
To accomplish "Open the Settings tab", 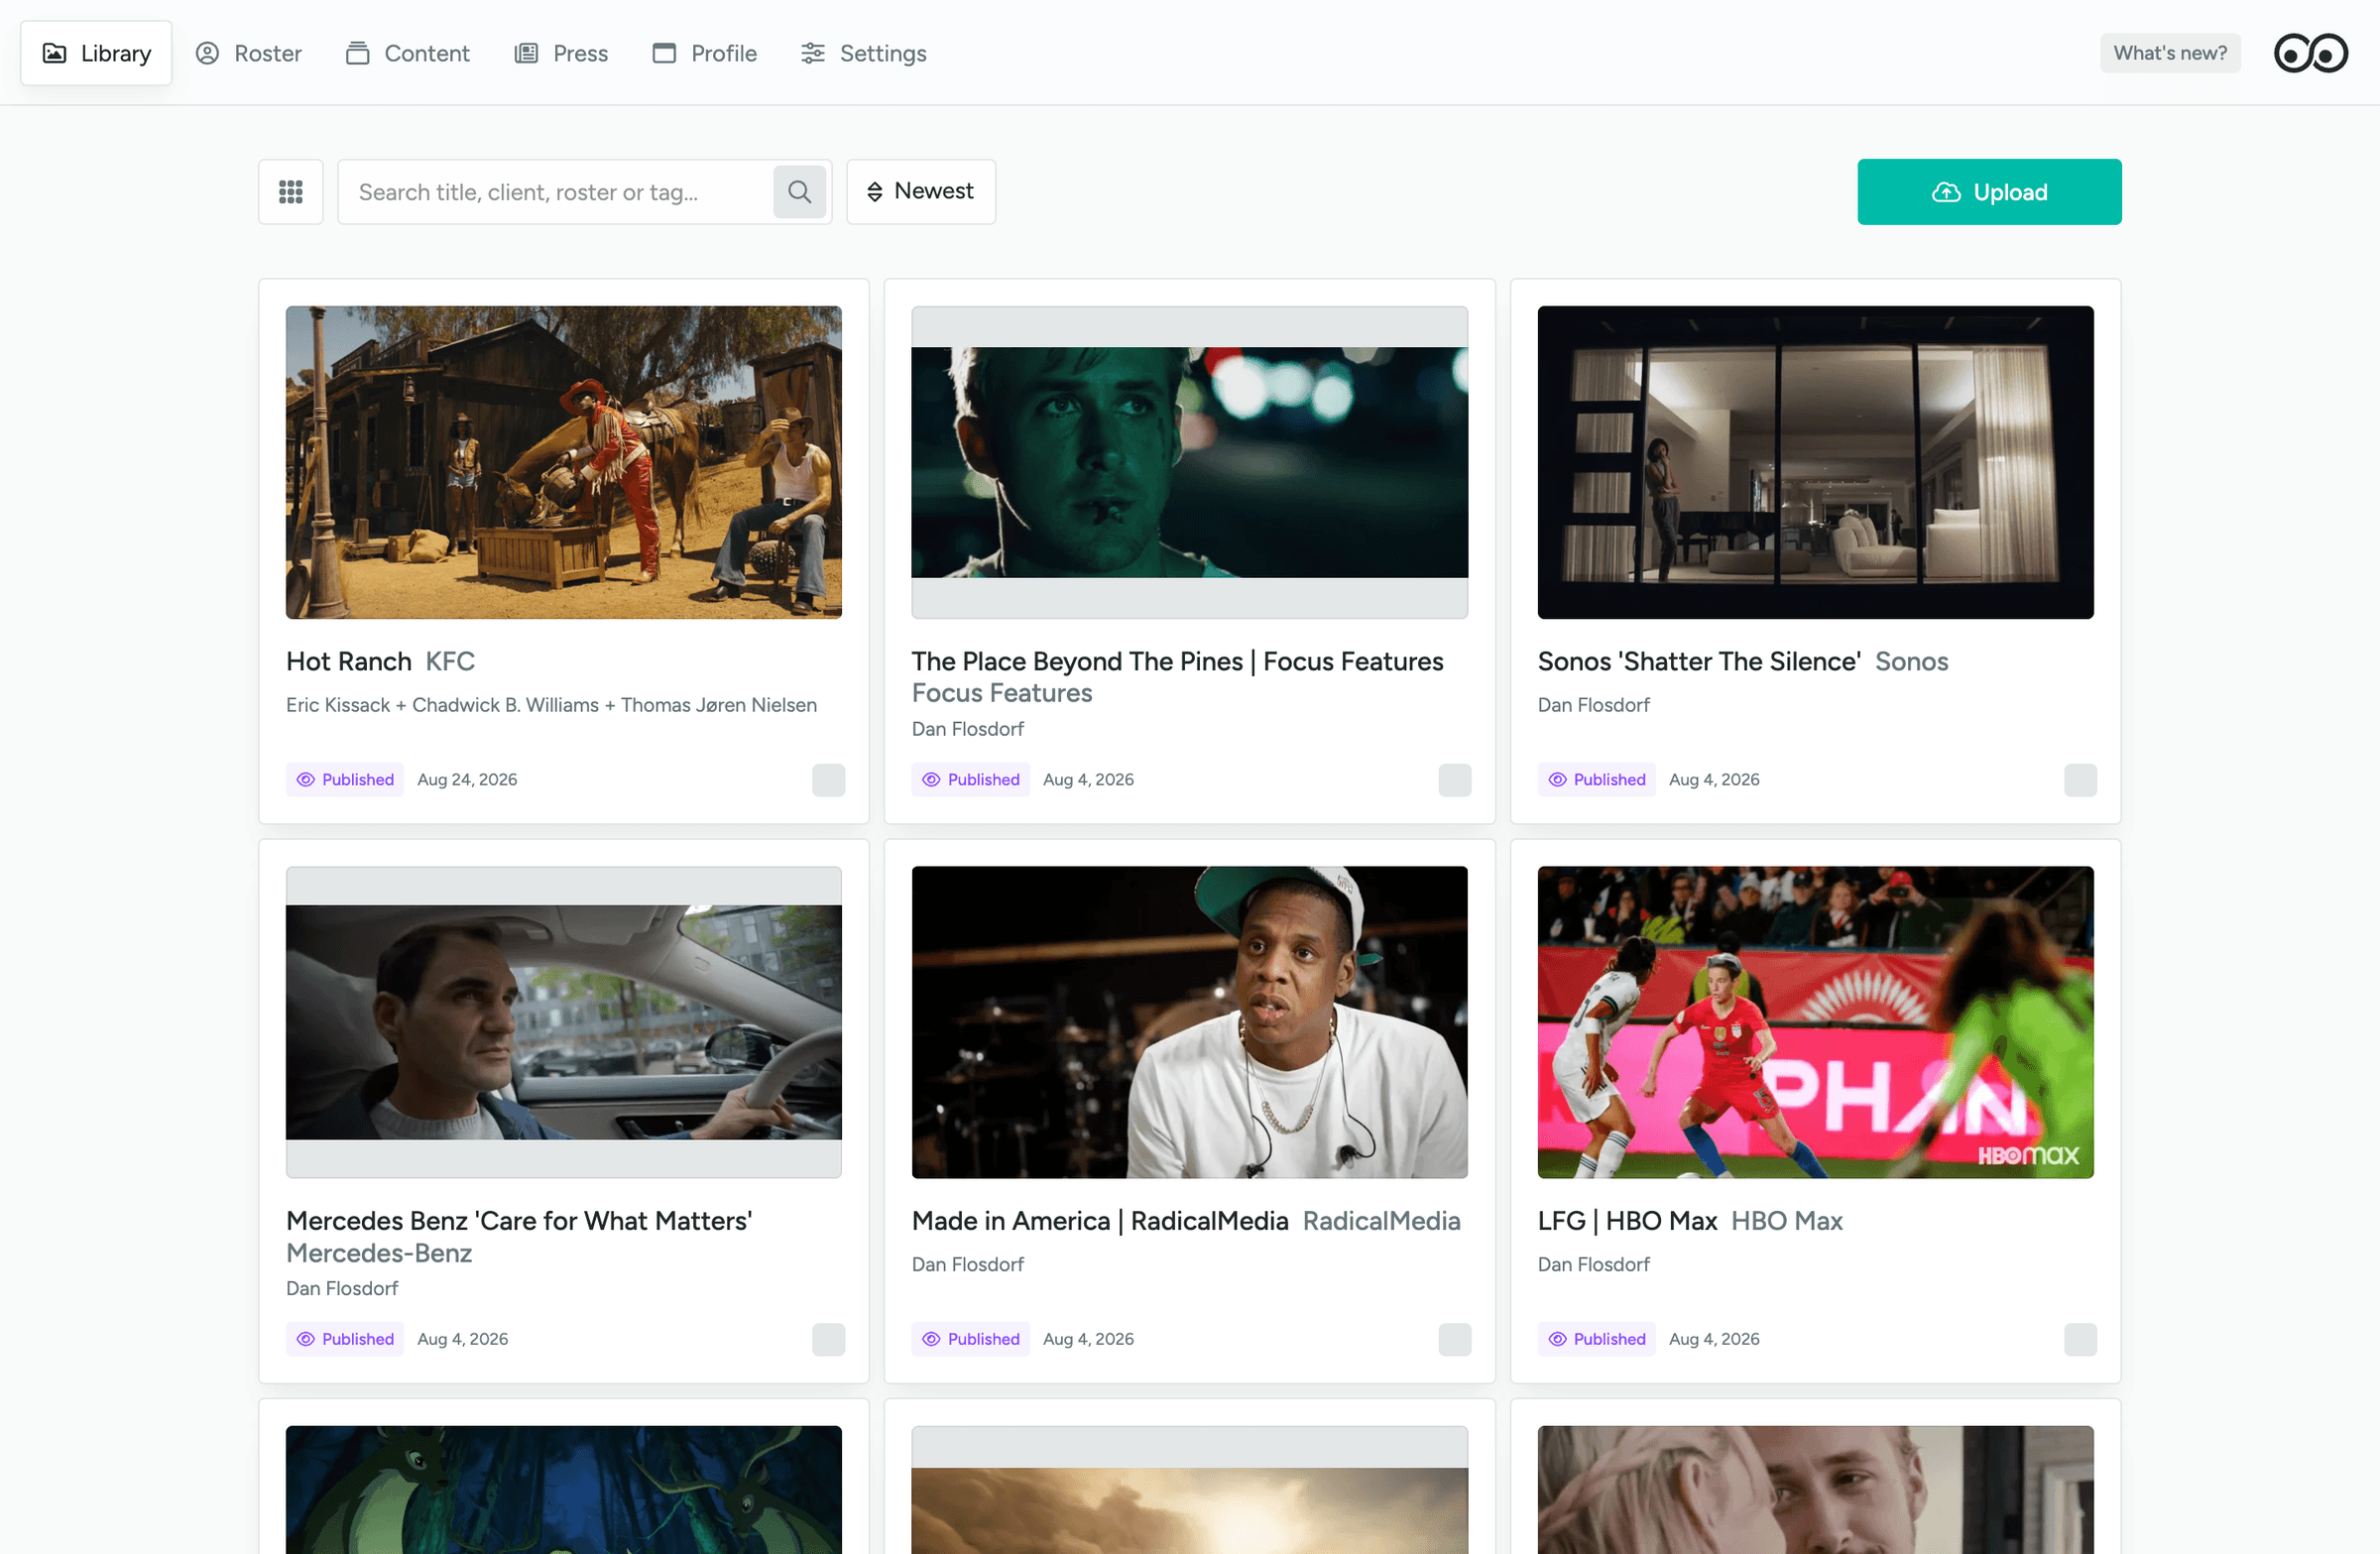I will pyautogui.click(x=864, y=53).
